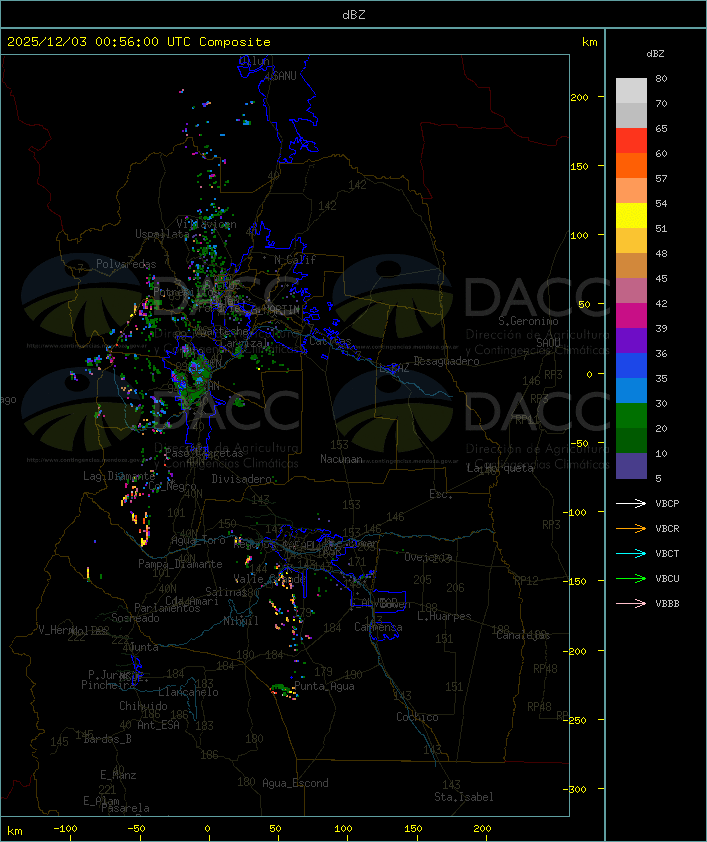This screenshot has width=707, height=842.
Task: Click the 80 value on dBZ legend
Action: [x=661, y=78]
